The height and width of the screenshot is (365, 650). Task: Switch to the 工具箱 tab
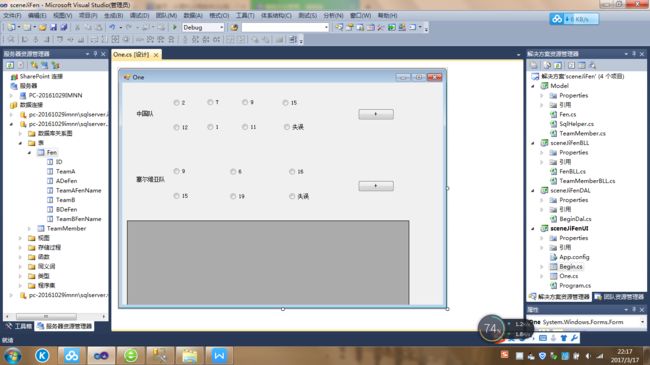19,326
